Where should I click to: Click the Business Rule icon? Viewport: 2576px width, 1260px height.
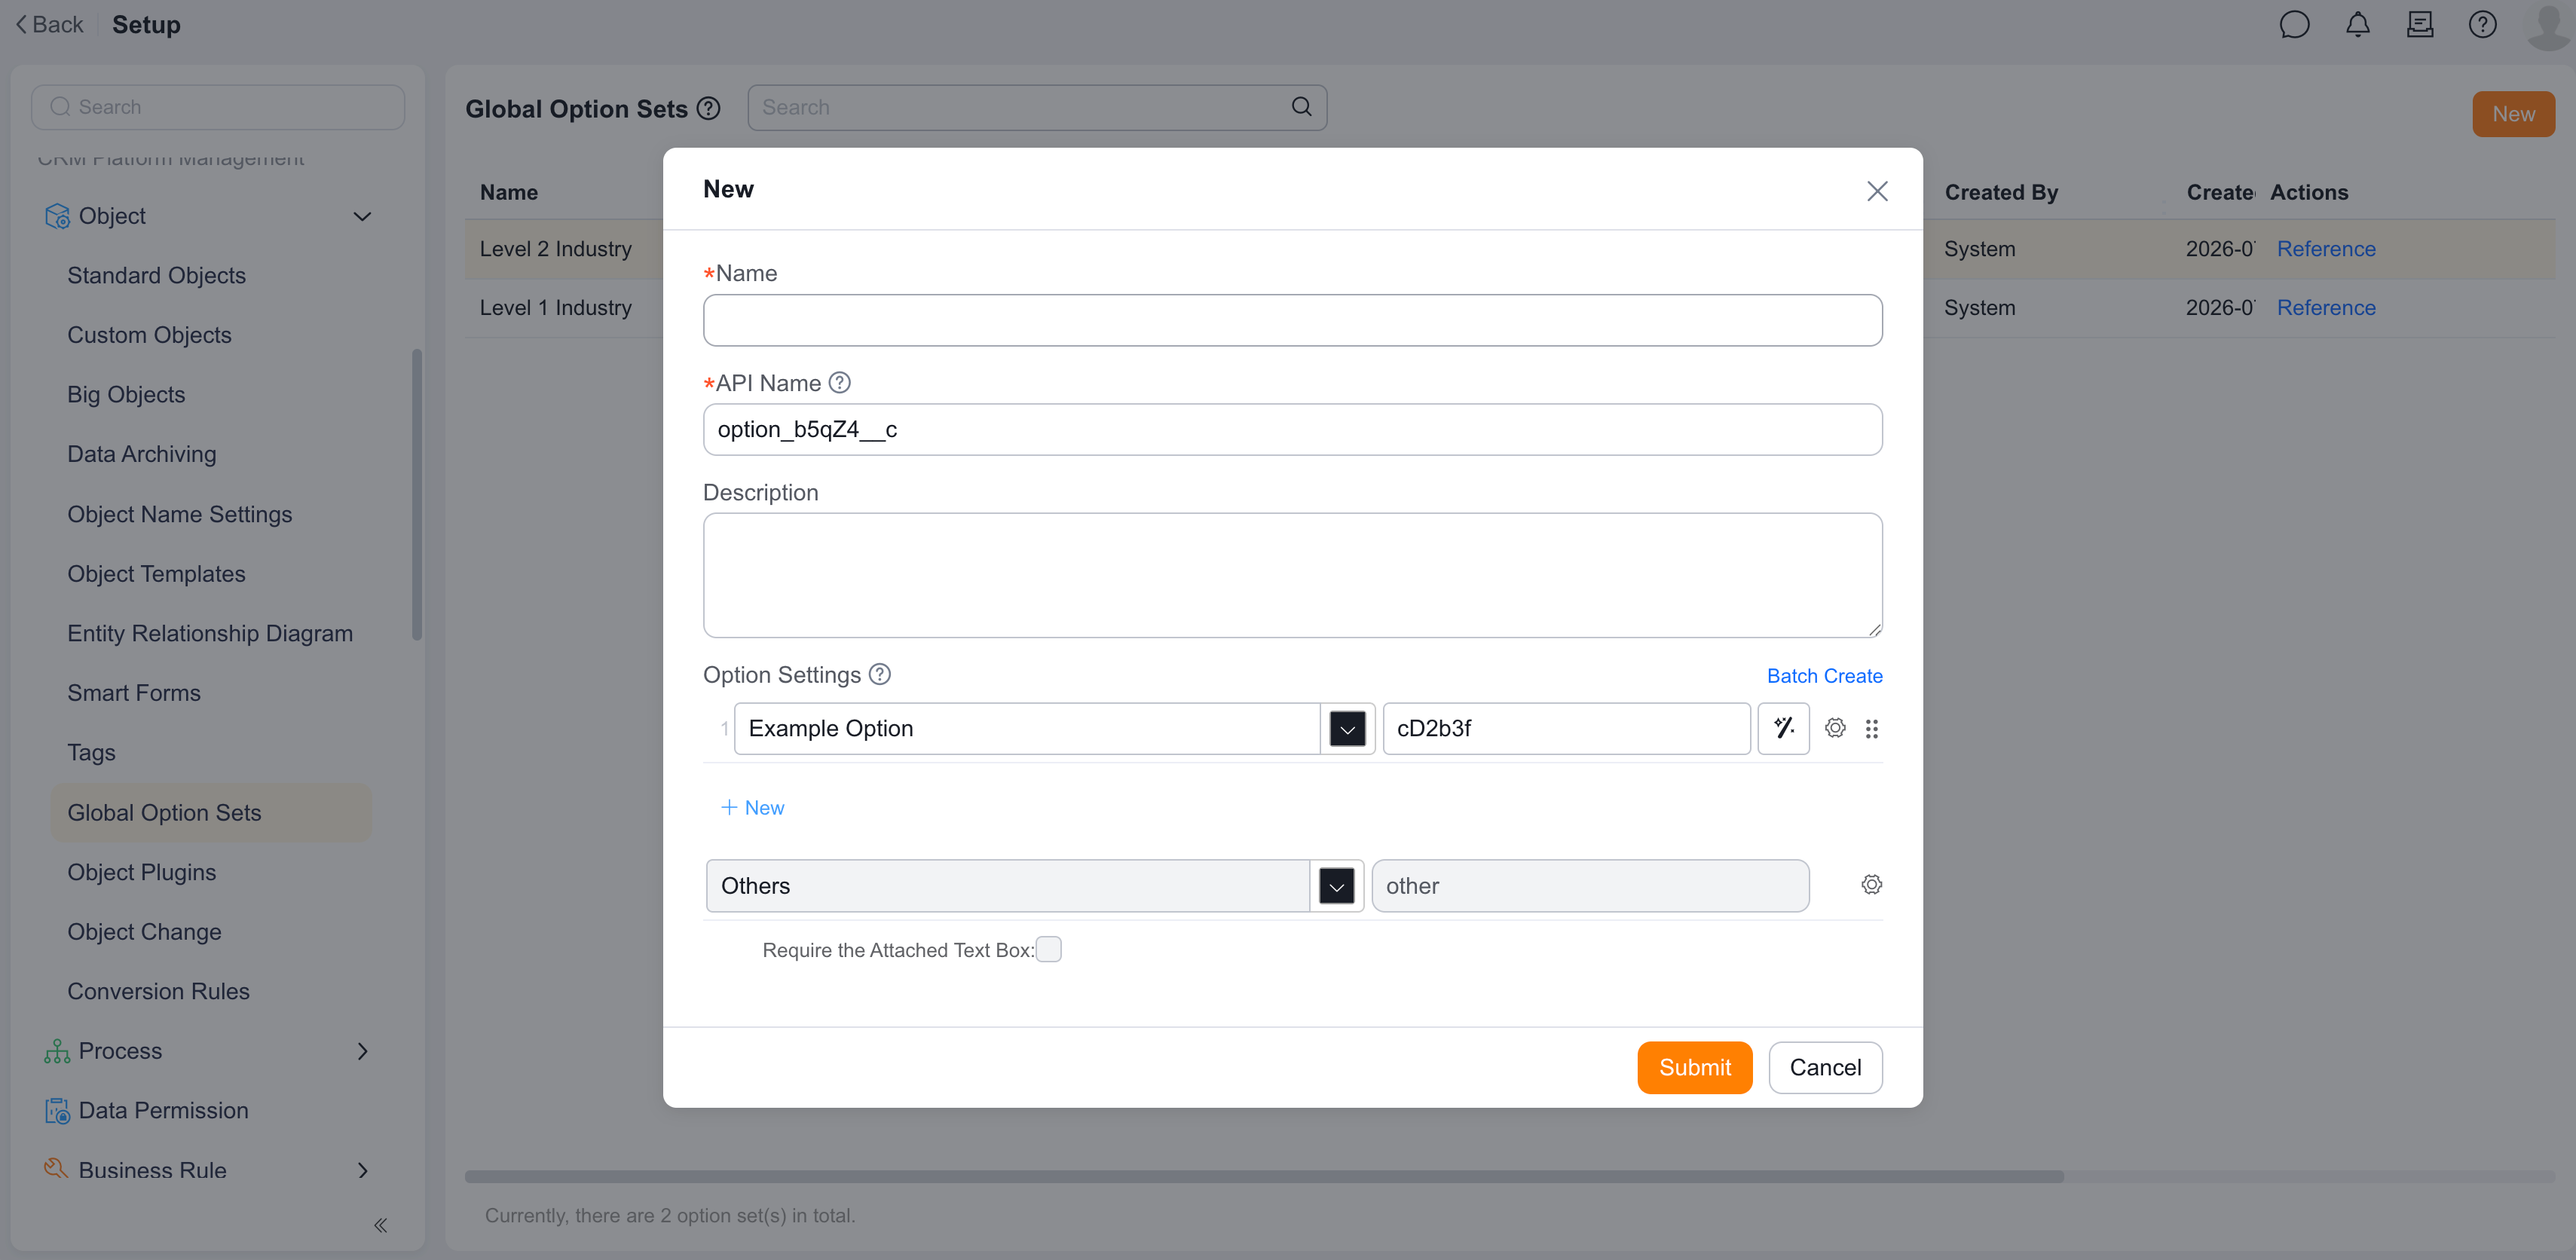57,1169
